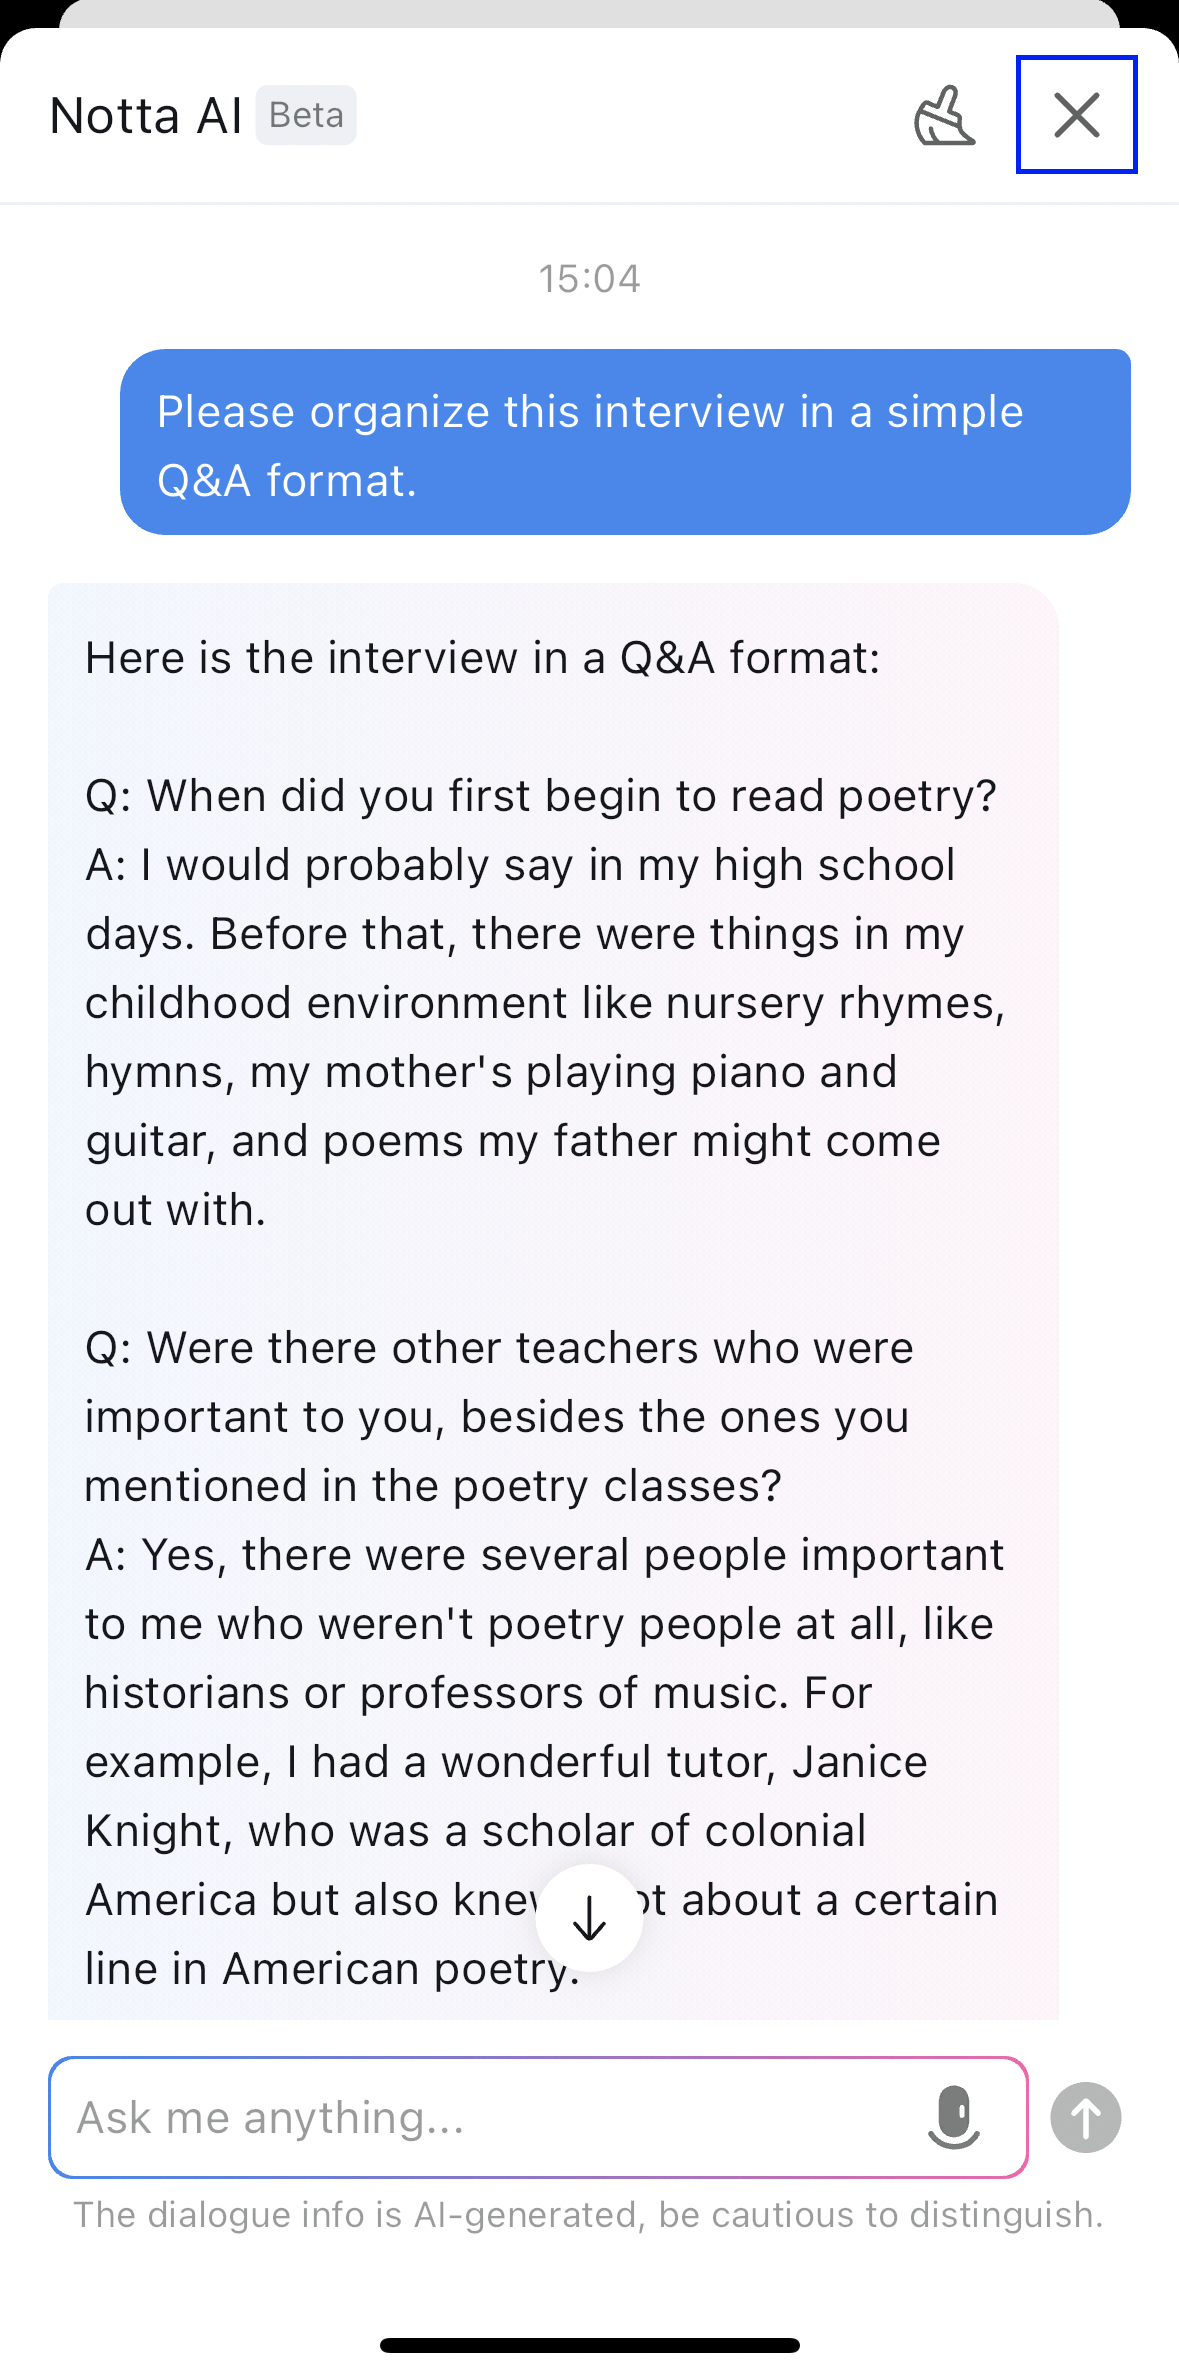Tap the 15:04 chat timestamp
The image size is (1179, 2377).
pos(589,279)
